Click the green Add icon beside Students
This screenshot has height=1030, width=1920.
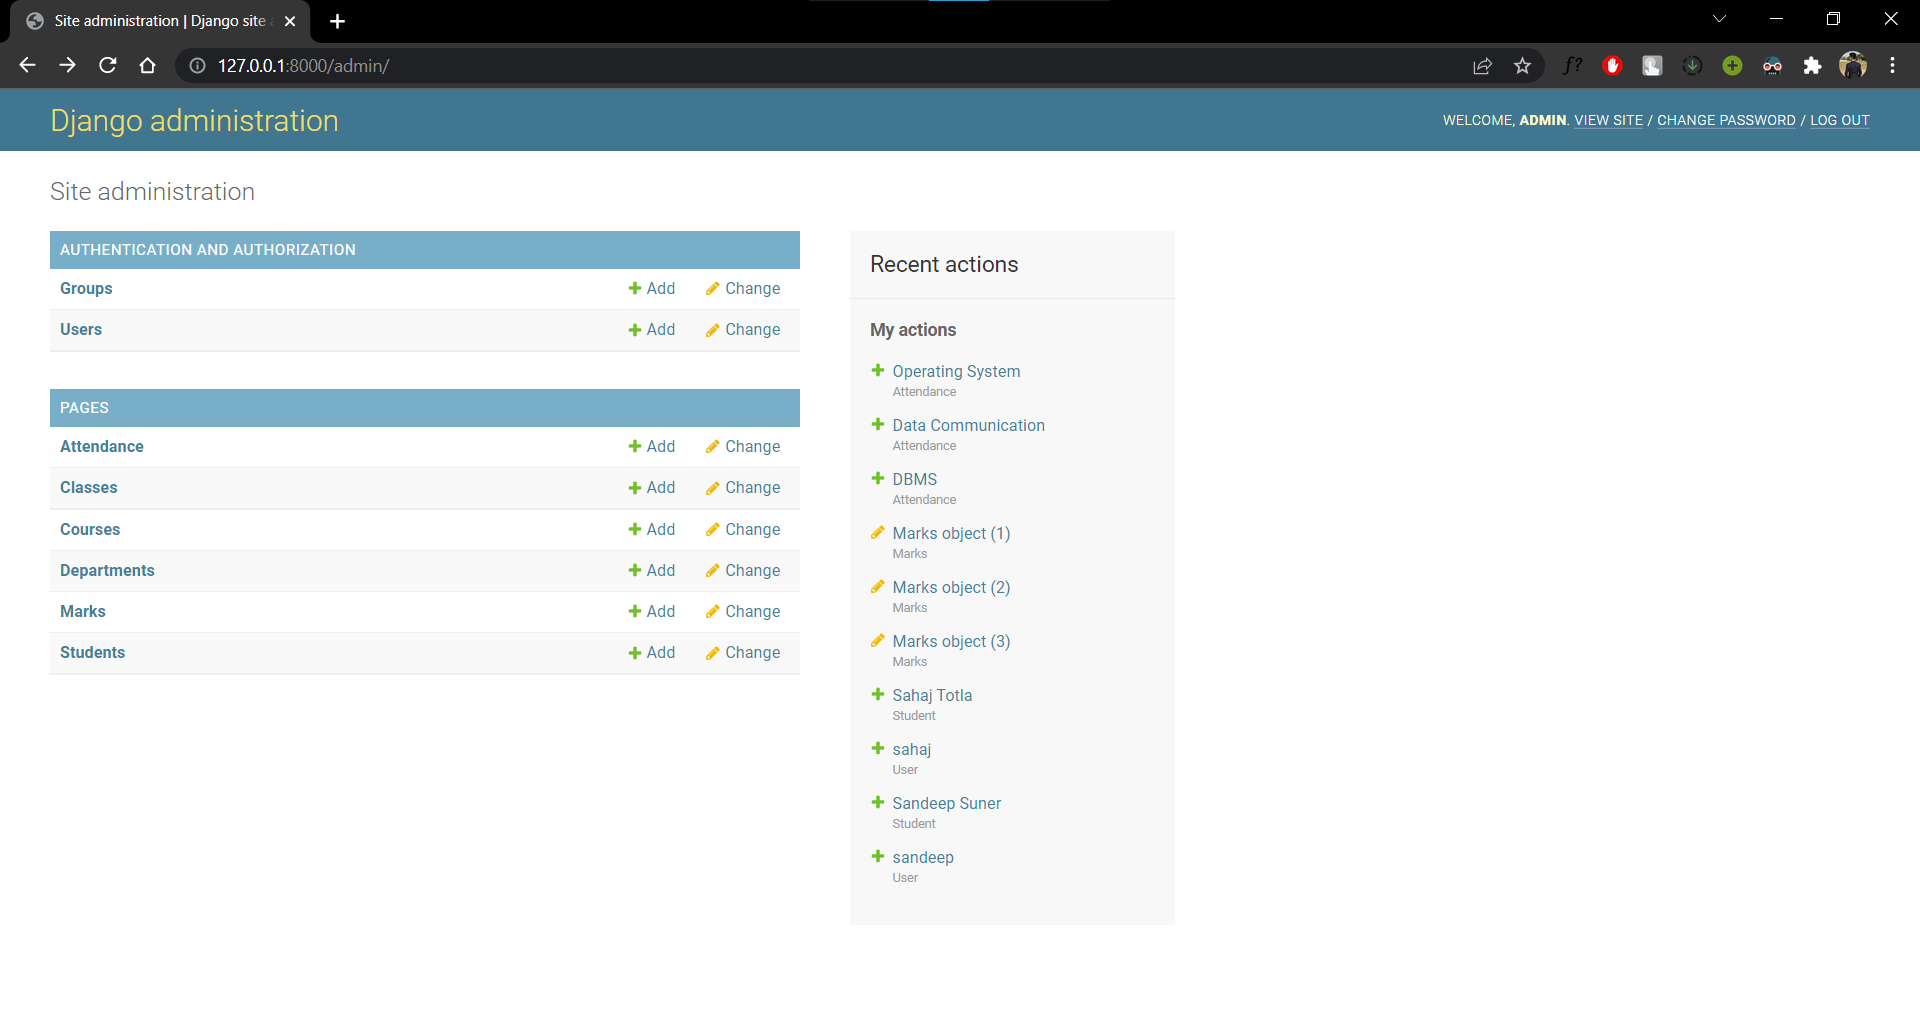coord(635,652)
